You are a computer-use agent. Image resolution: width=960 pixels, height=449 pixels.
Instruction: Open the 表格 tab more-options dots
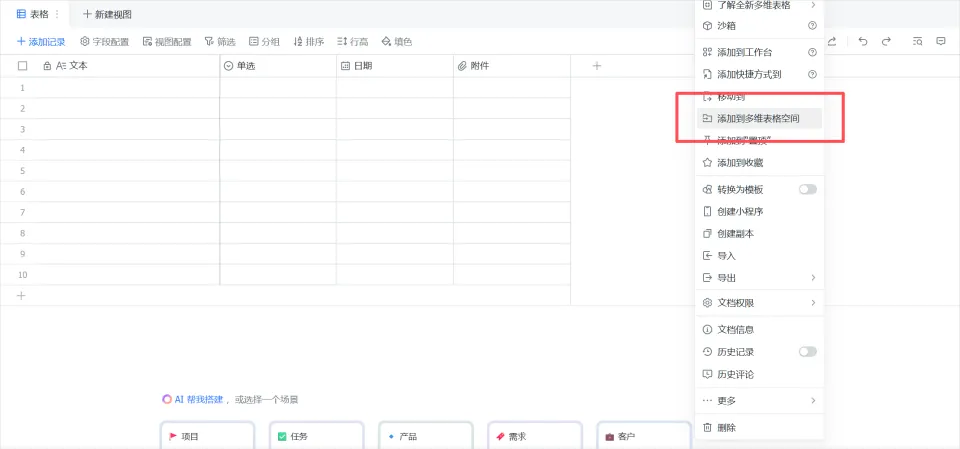tap(58, 13)
